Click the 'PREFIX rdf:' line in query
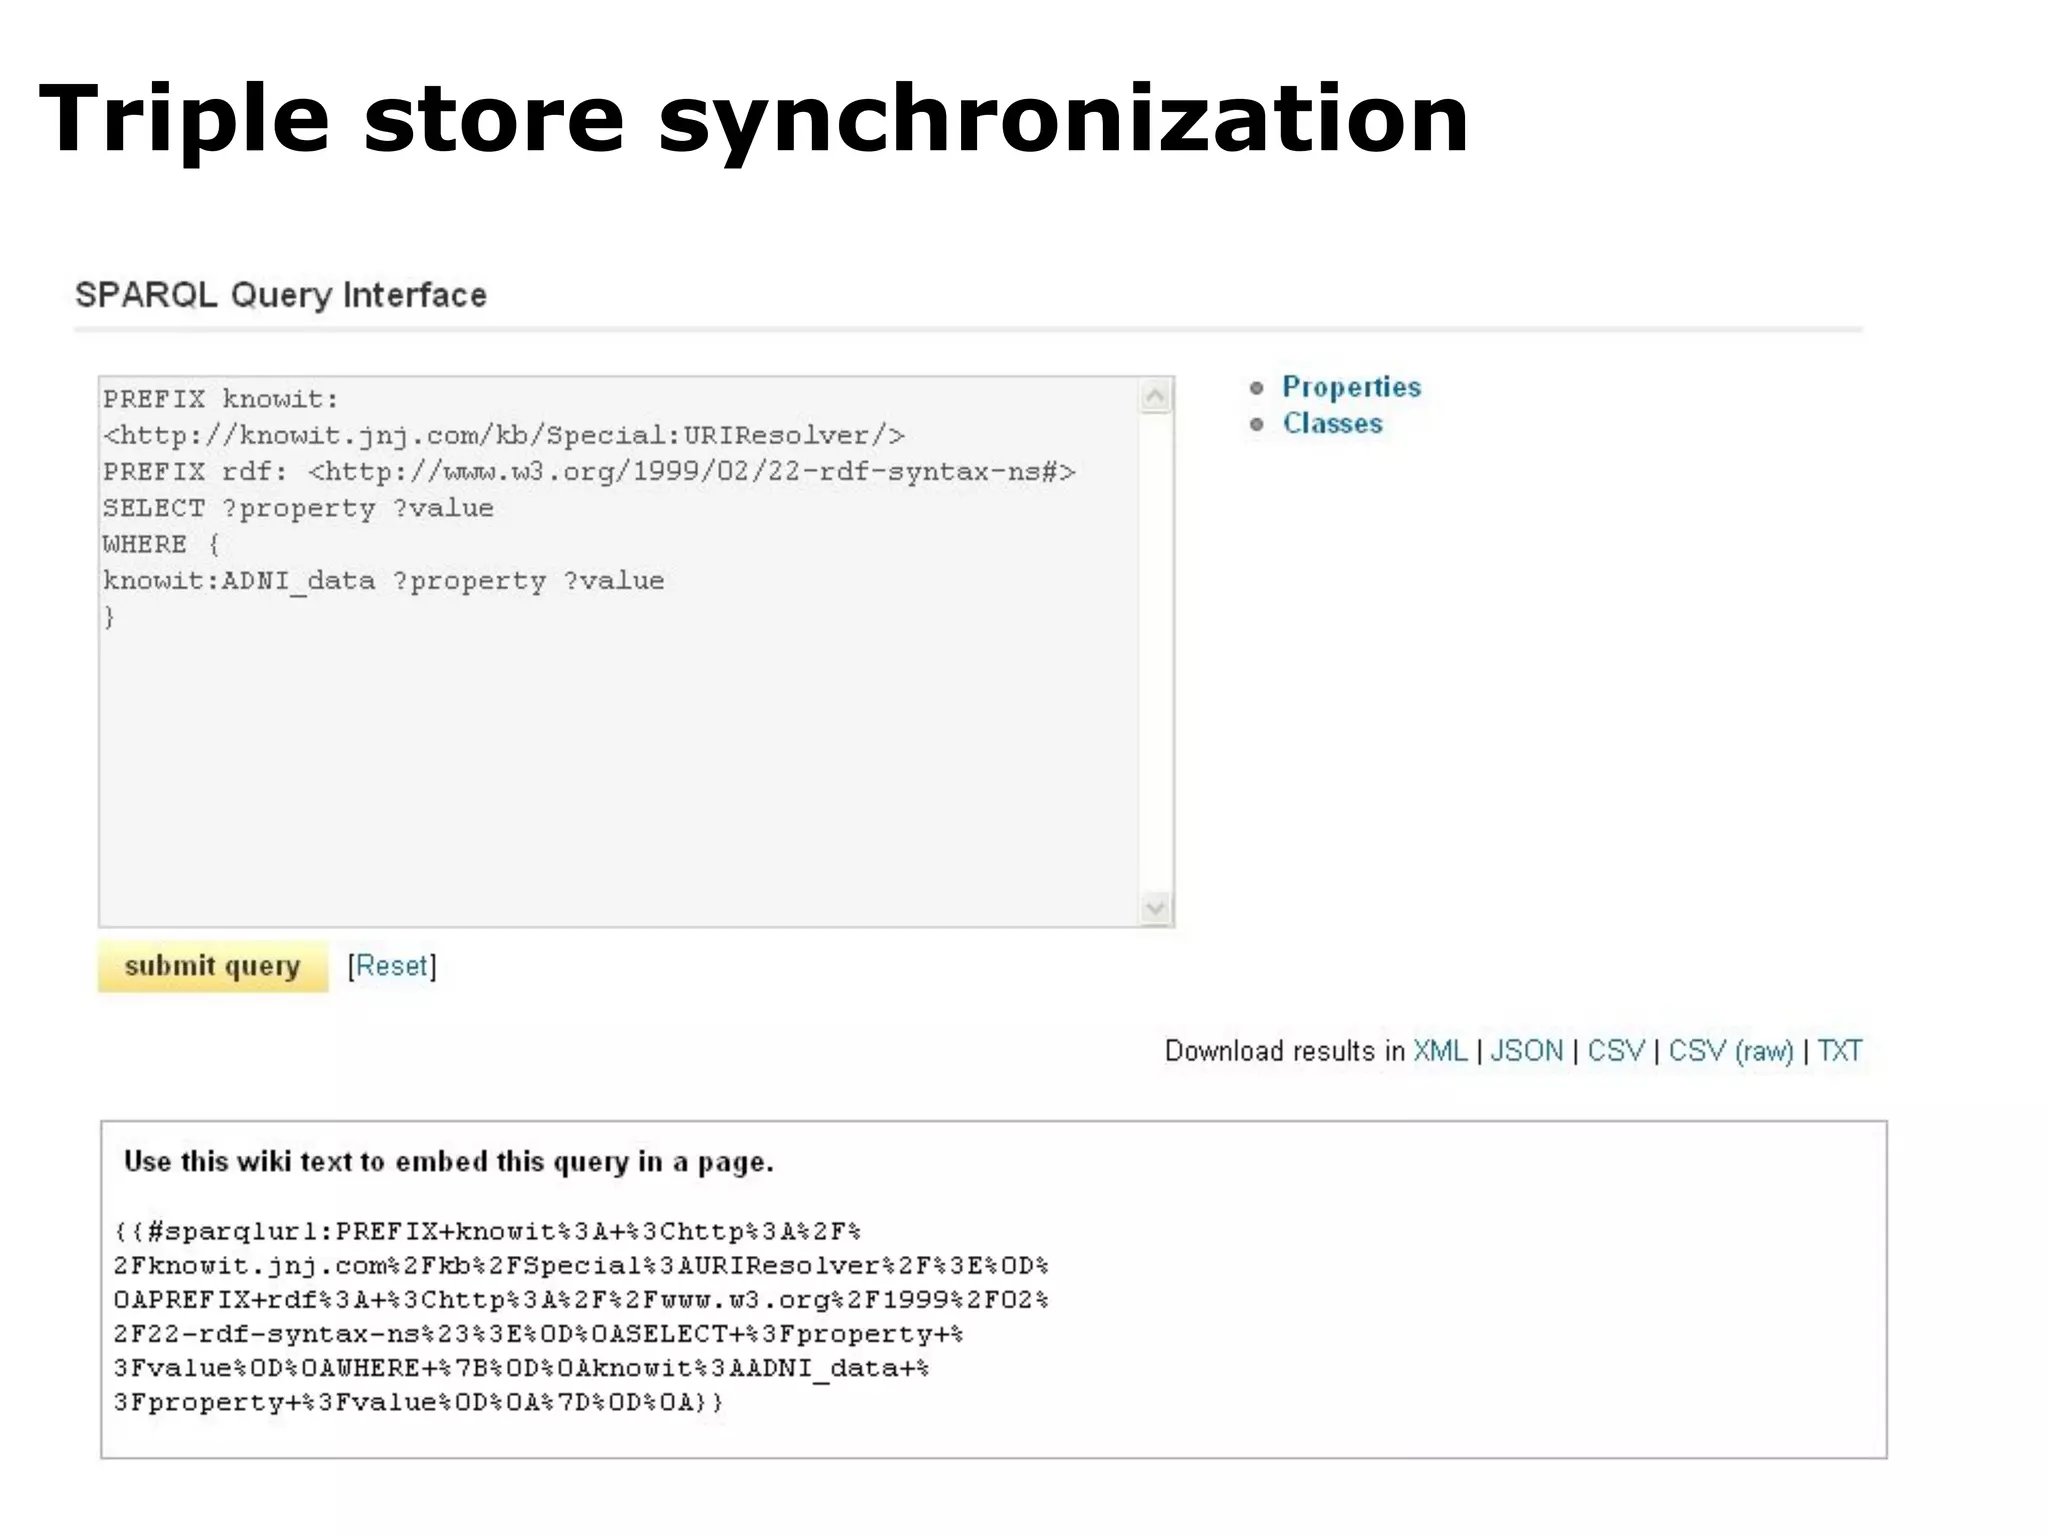This screenshot has height=1536, width=2048. click(589, 472)
